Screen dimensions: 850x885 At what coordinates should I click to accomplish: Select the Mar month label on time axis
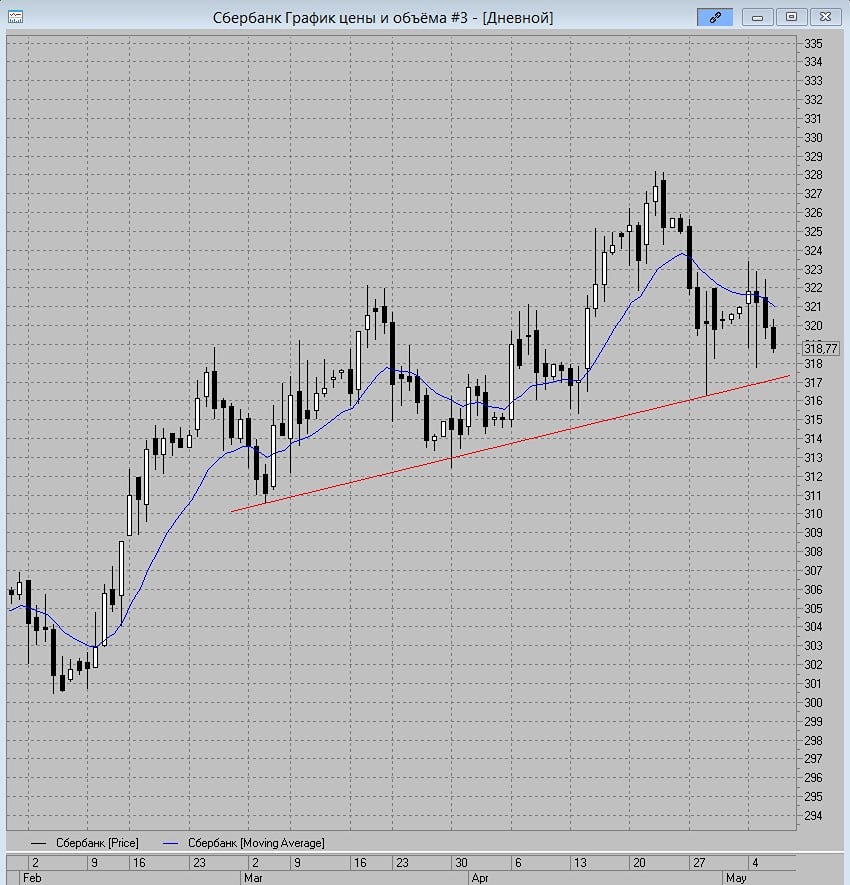pyautogui.click(x=253, y=878)
